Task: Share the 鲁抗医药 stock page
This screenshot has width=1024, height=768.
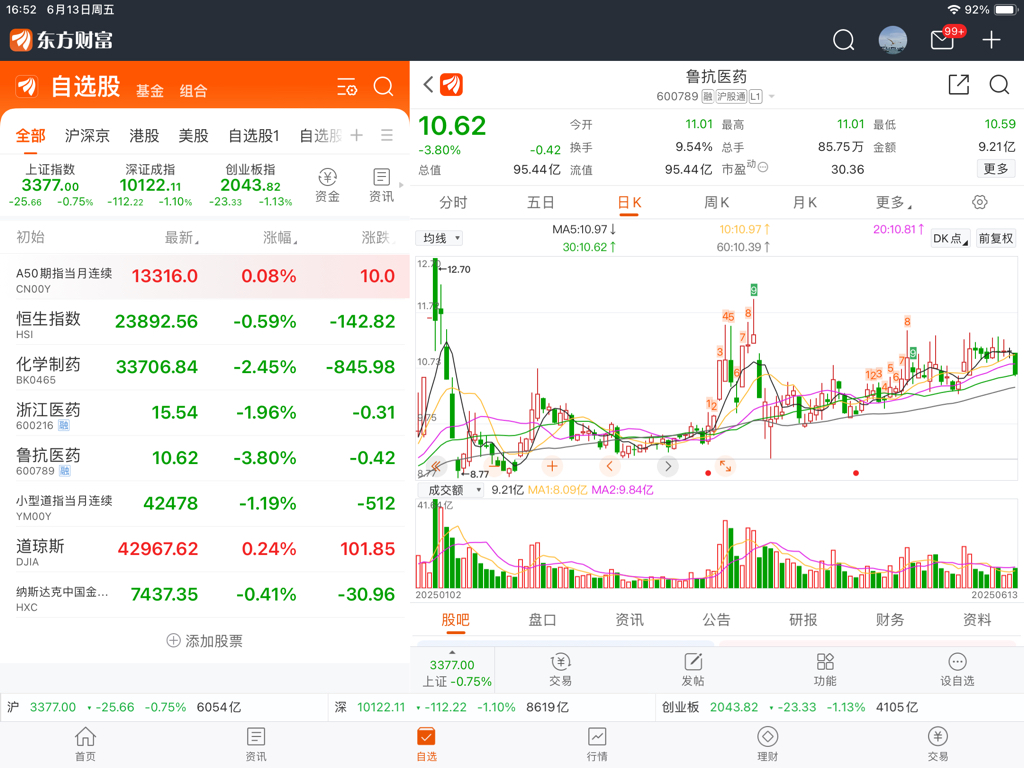Action: tap(958, 84)
